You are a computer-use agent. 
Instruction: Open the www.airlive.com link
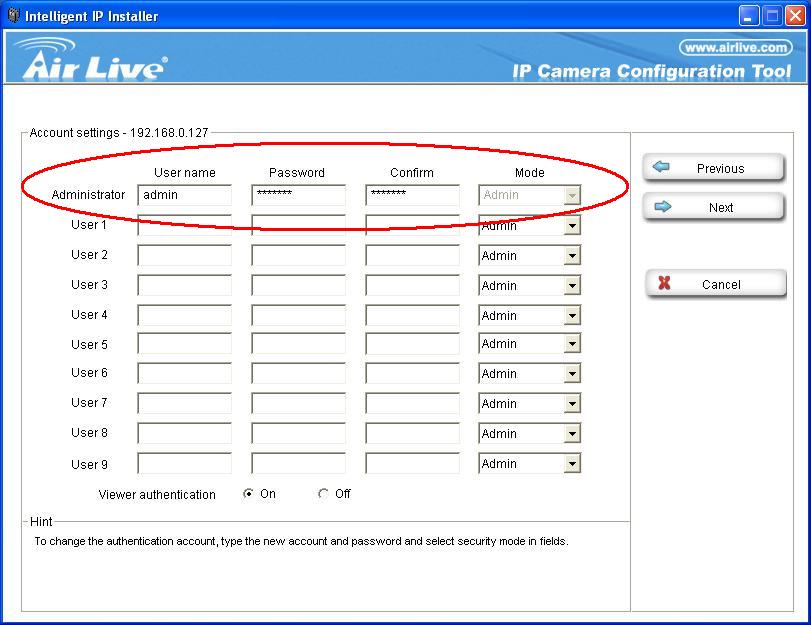point(736,47)
